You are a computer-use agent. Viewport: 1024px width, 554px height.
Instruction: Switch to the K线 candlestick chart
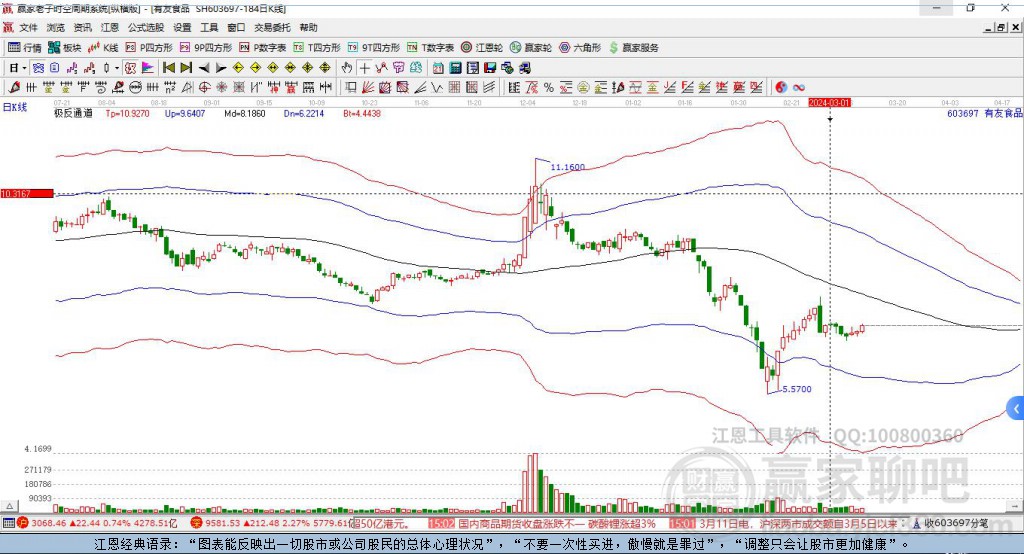pos(103,48)
